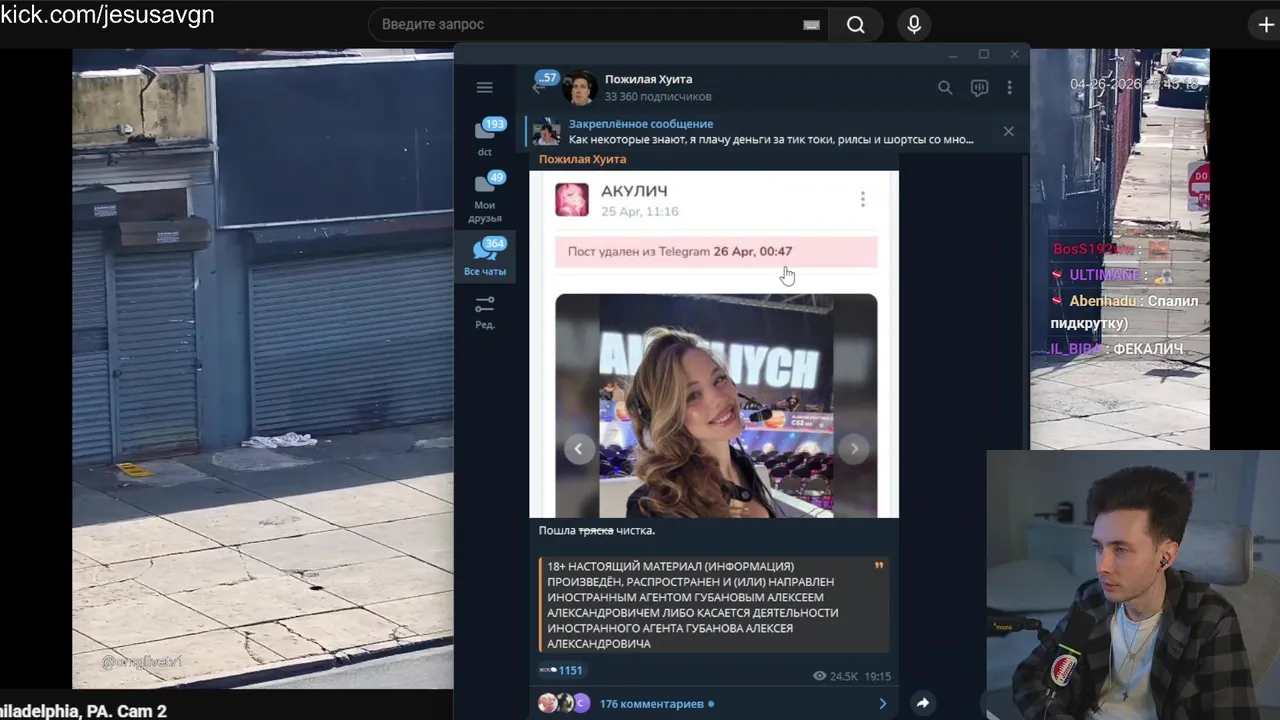Image resolution: width=1280 pixels, height=720 pixels.
Task: Click the АКУЛИЧ channel avatar
Action: pos(572,199)
